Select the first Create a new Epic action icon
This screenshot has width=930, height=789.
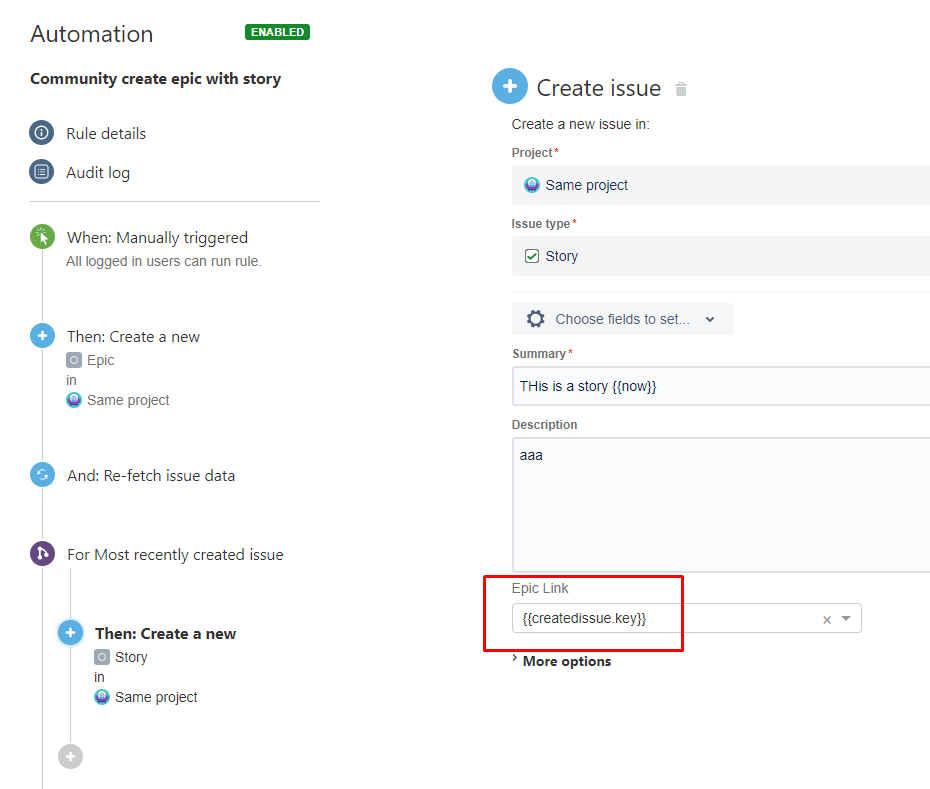[x=42, y=336]
